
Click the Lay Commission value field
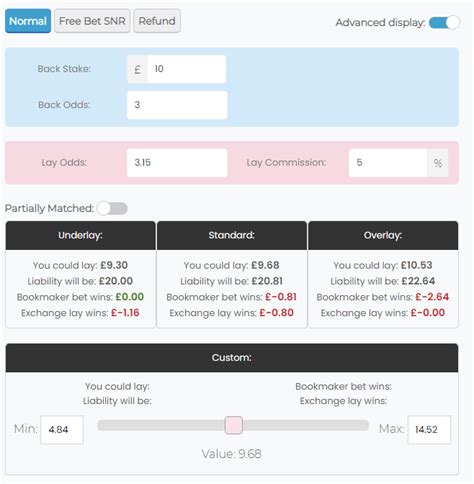[388, 163]
